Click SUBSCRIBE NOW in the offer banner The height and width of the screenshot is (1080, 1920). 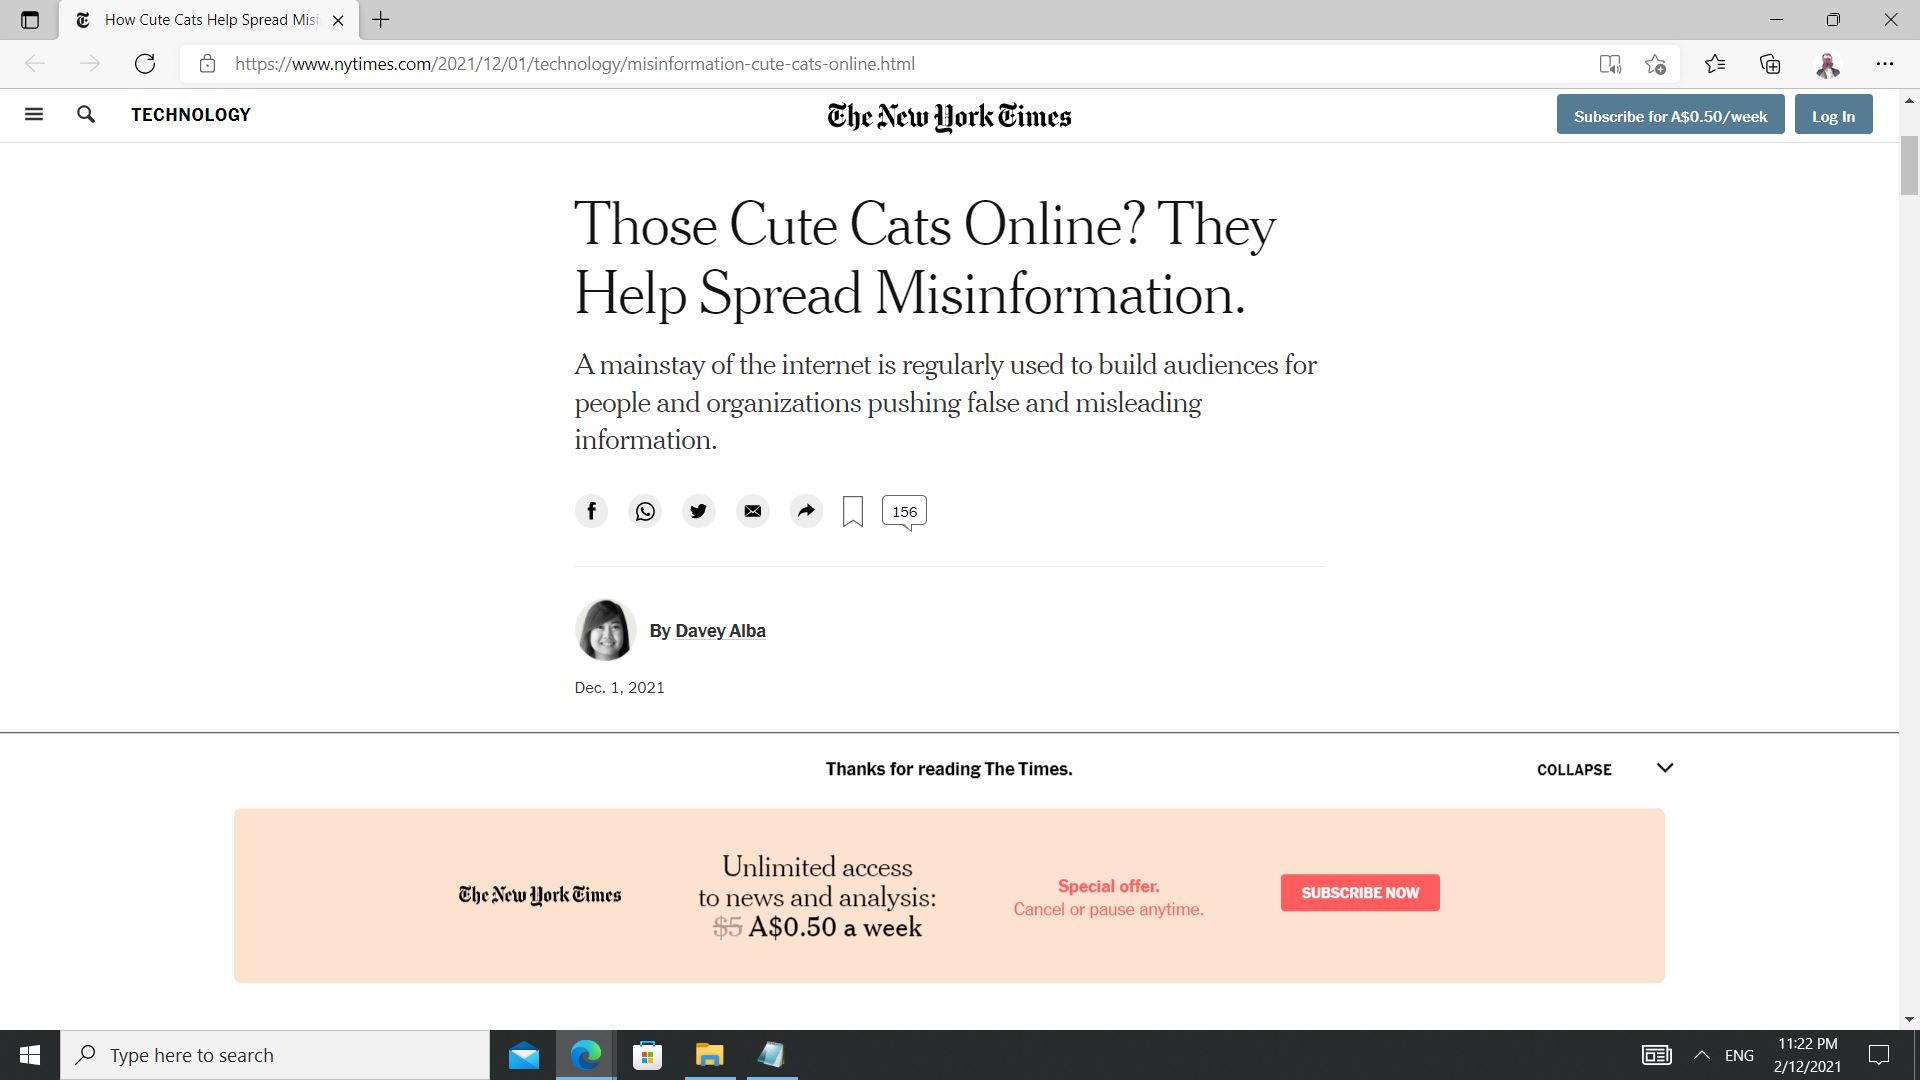1360,893
